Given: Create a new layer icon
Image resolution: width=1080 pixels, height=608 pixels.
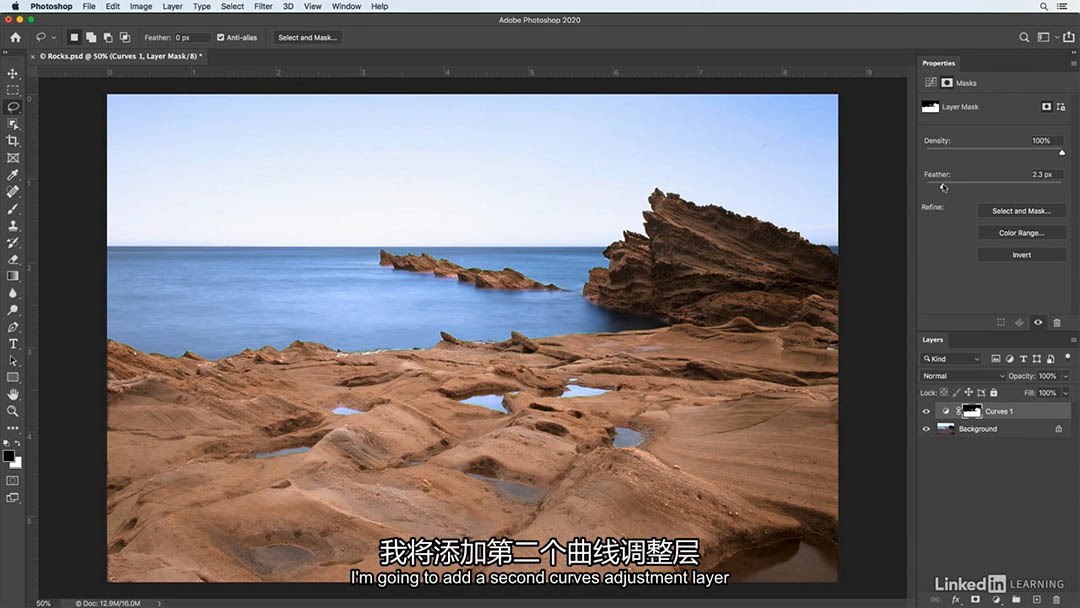Looking at the screenshot, I should pyautogui.click(x=1037, y=600).
